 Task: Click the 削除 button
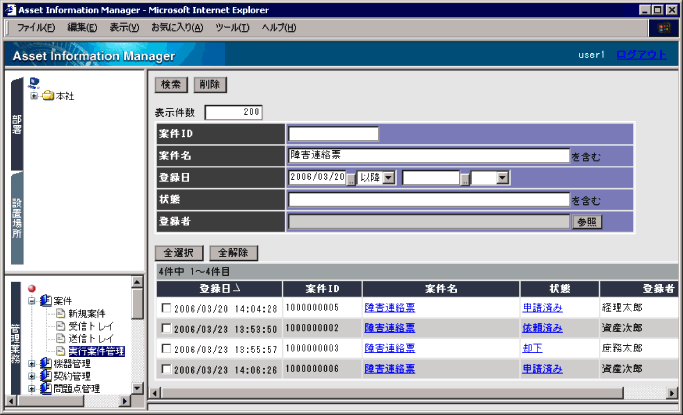pos(210,84)
